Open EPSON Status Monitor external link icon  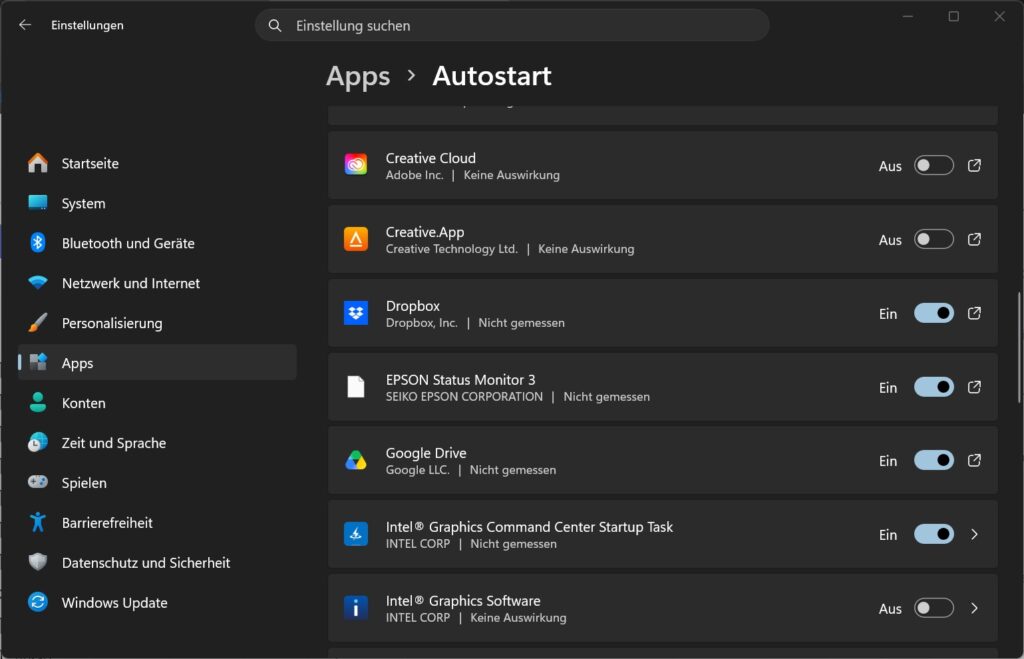974,387
